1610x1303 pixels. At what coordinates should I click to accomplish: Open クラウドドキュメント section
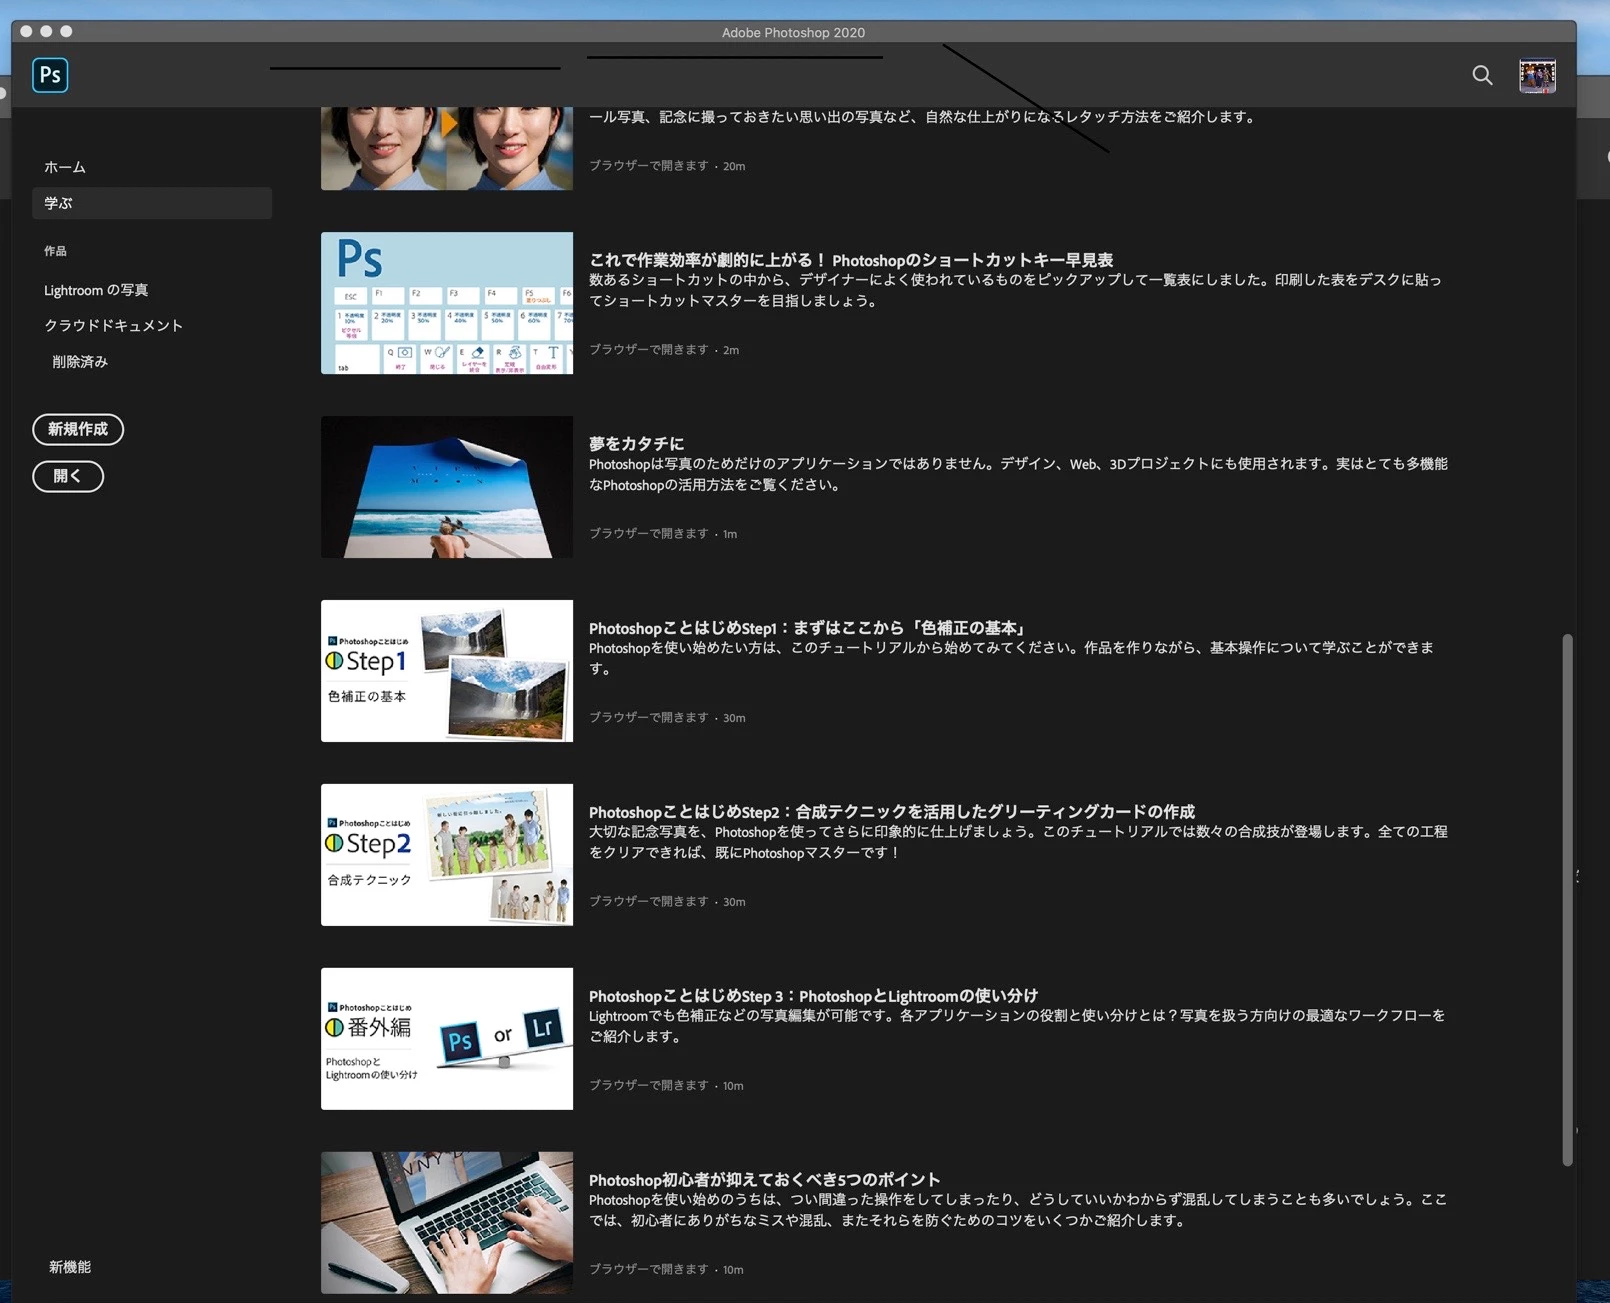113,325
